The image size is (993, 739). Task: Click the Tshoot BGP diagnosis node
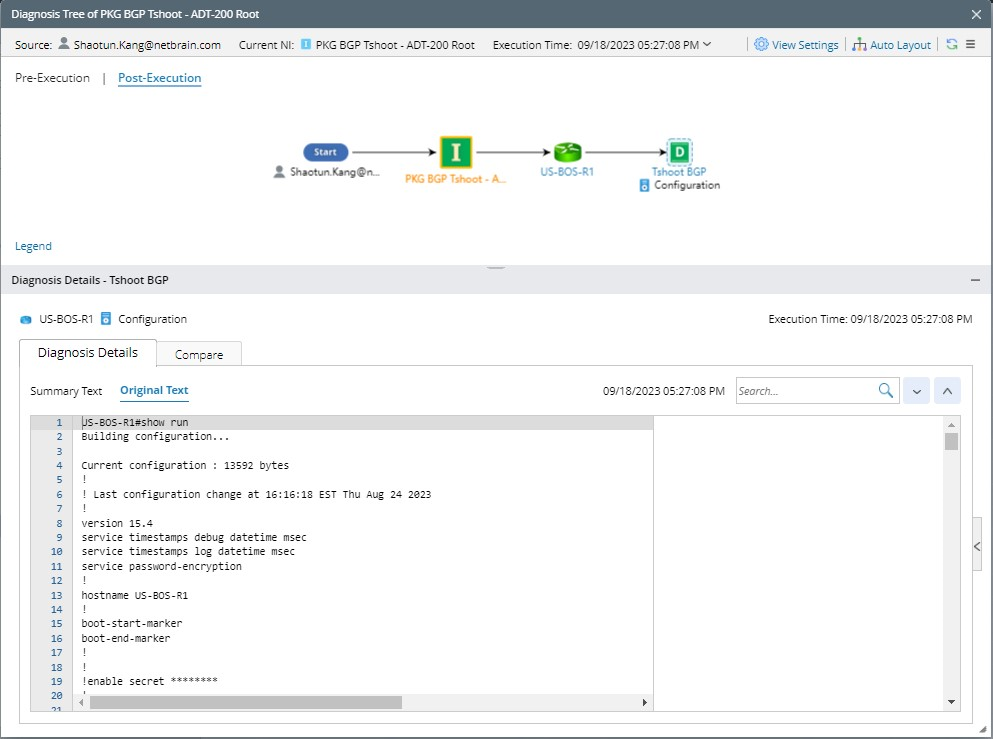679,152
